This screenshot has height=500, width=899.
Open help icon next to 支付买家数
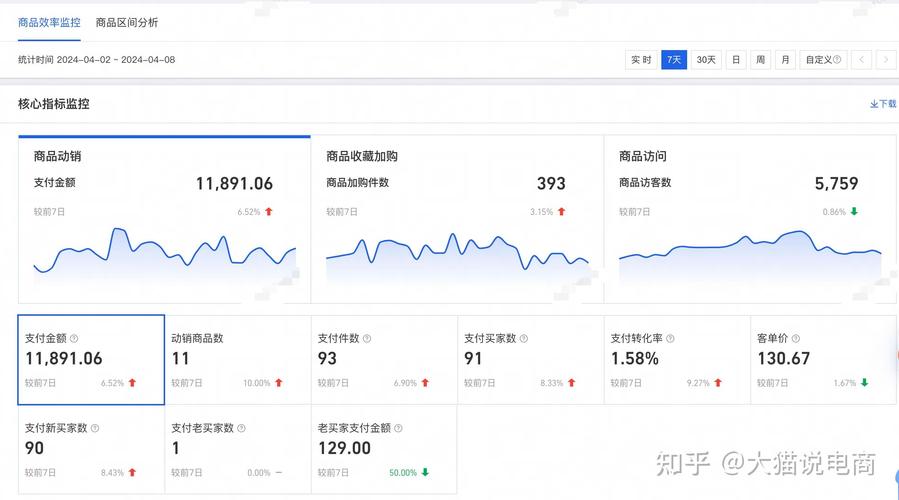tap(523, 338)
